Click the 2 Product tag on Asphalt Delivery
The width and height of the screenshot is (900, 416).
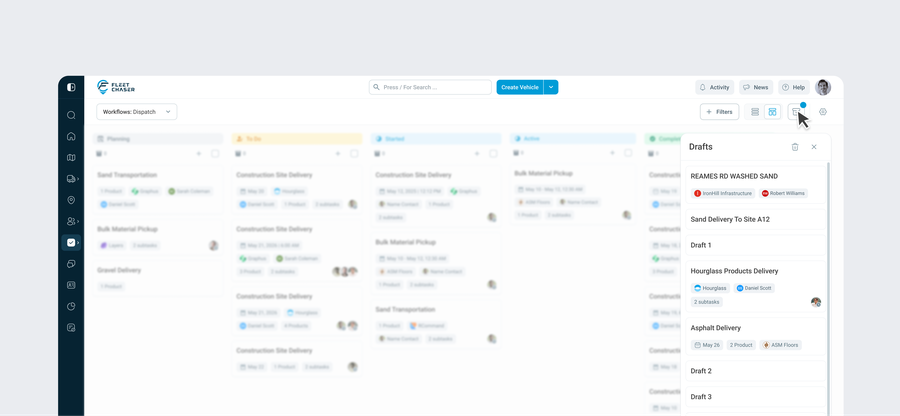(x=741, y=345)
